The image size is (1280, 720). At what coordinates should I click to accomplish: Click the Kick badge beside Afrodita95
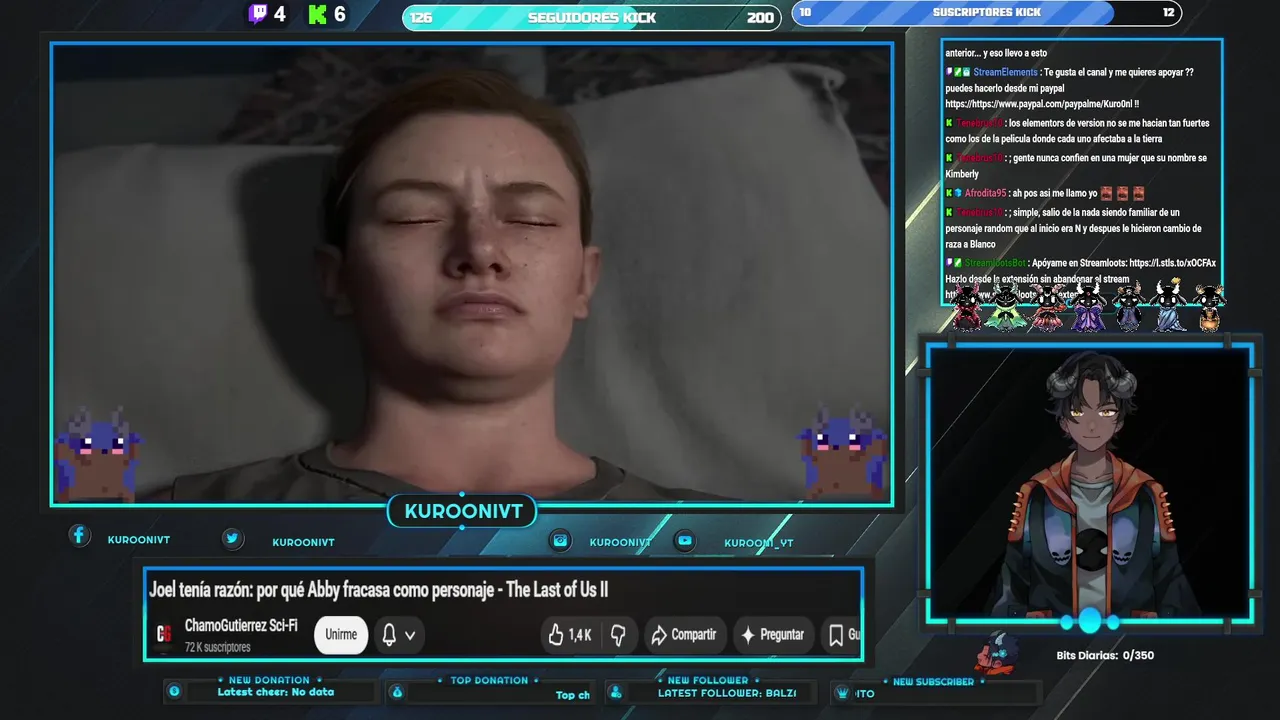[949, 192]
